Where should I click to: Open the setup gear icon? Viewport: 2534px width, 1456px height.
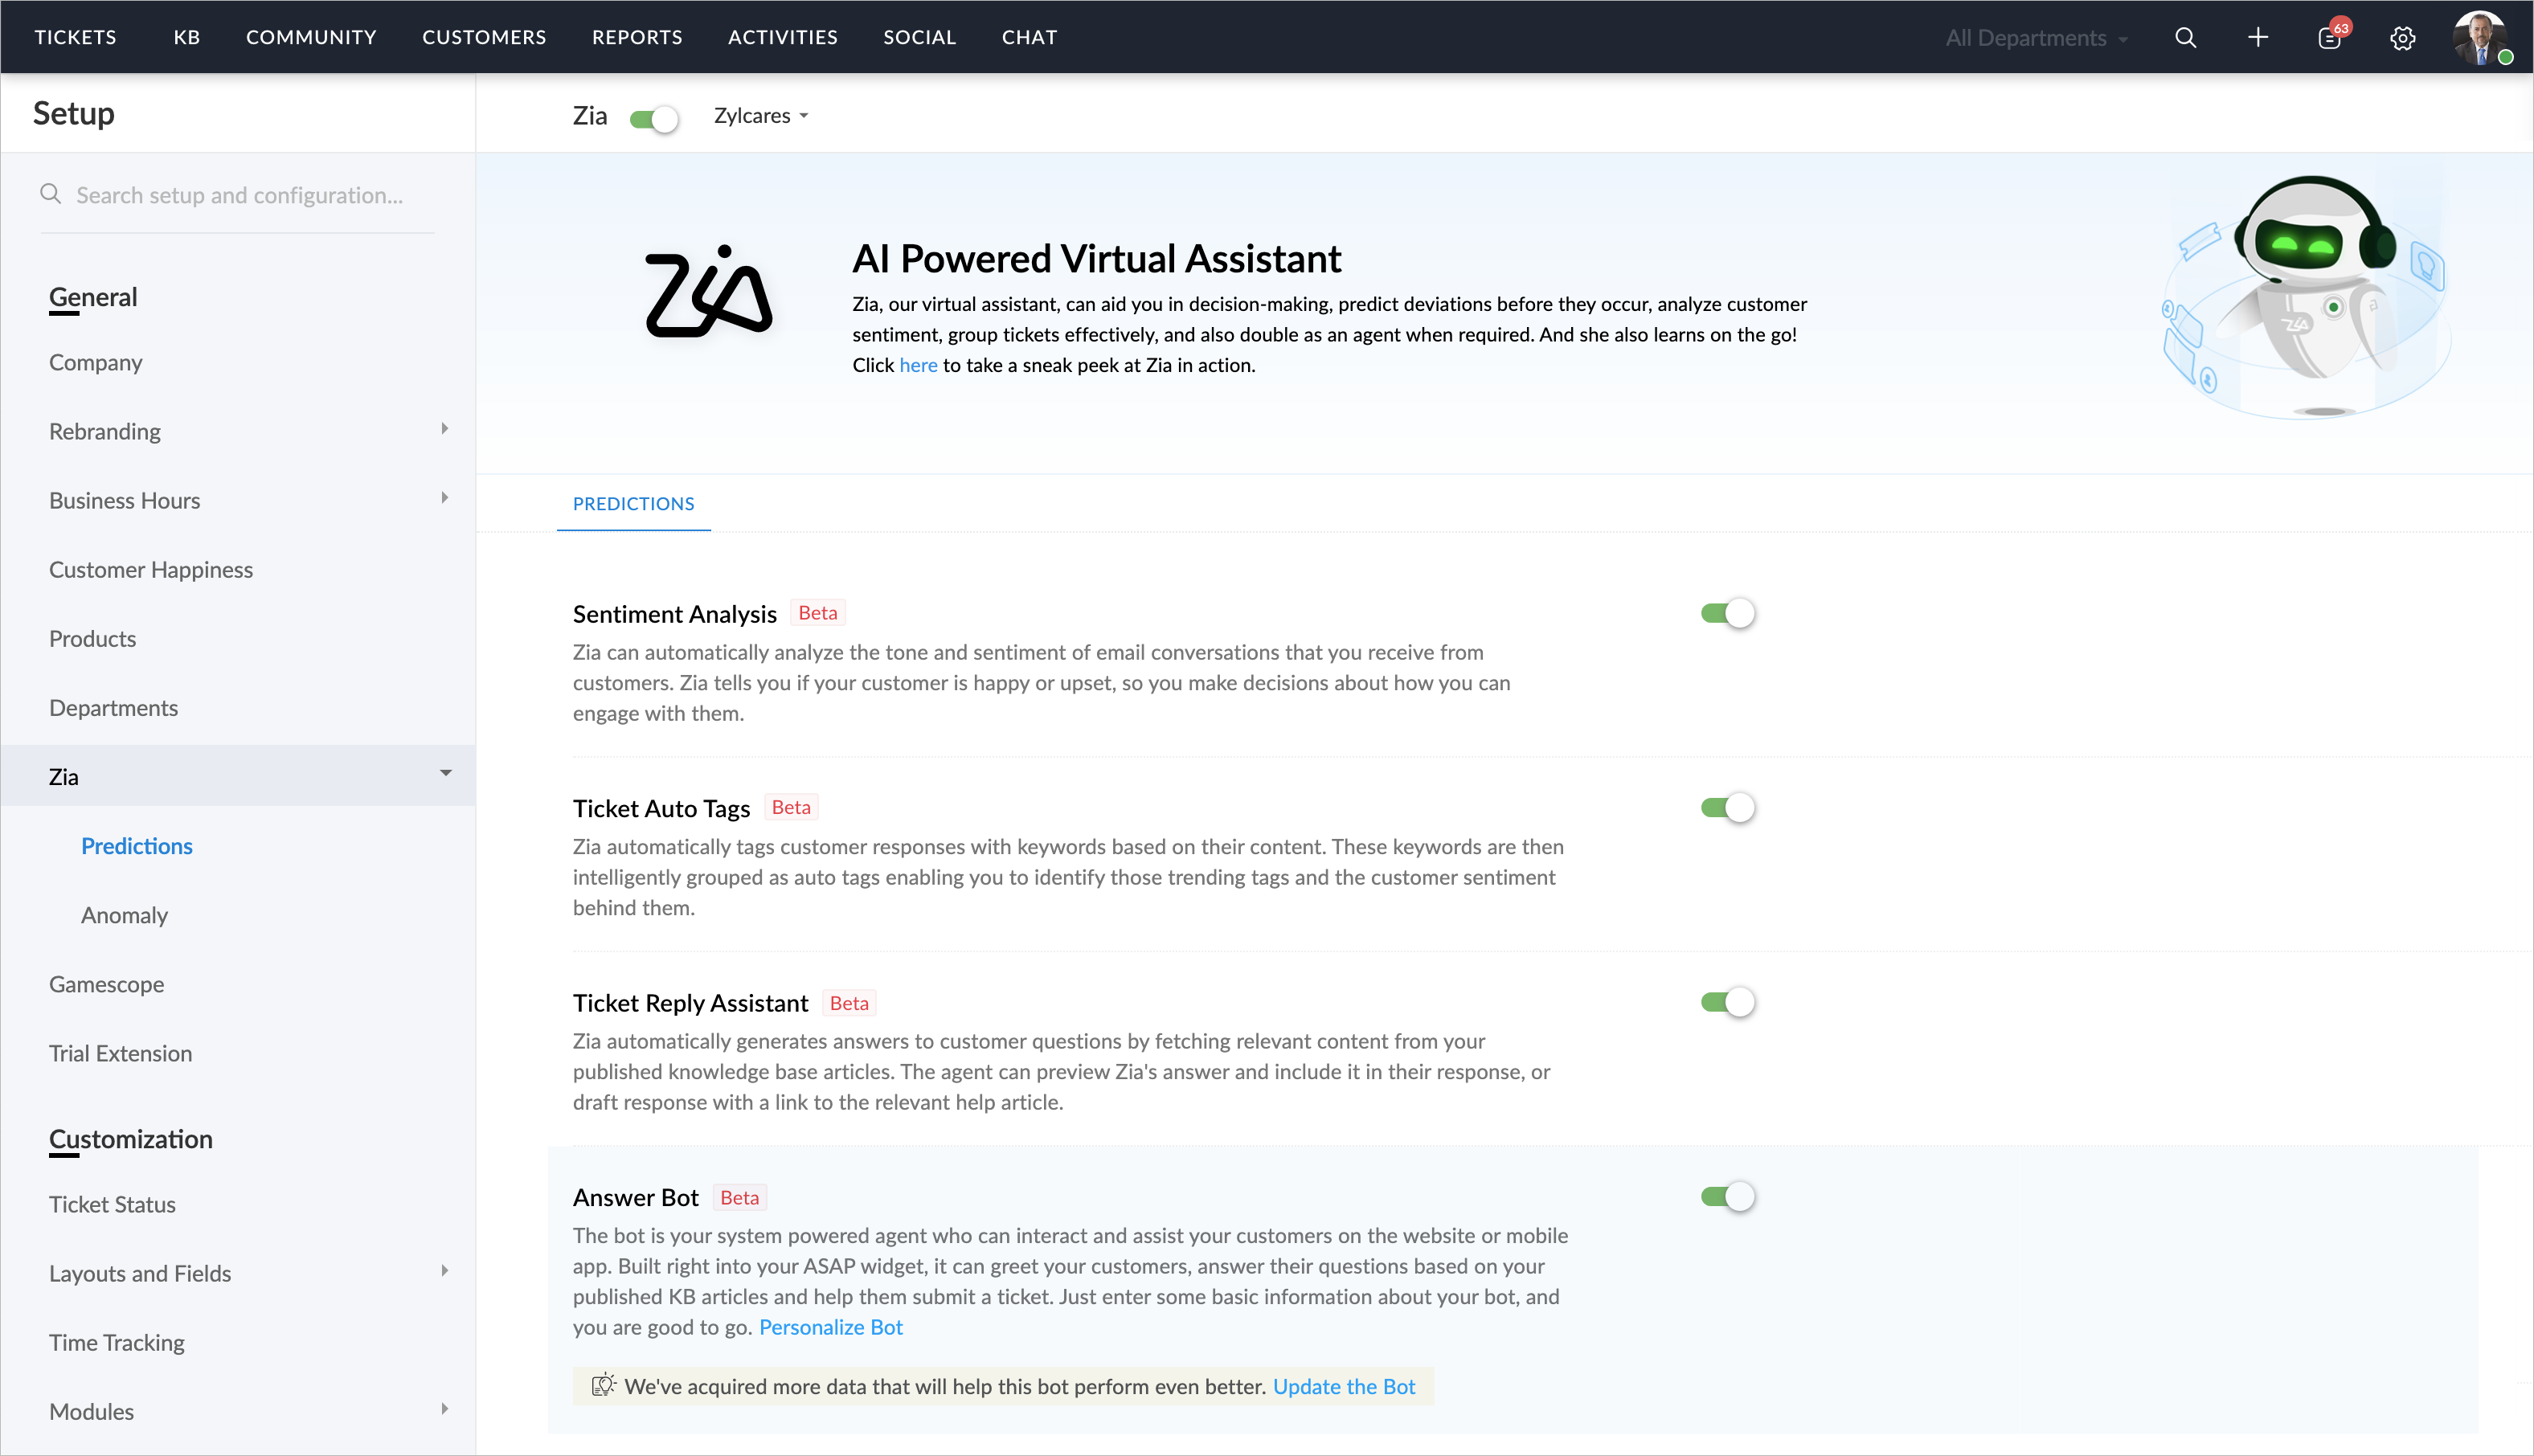point(2402,38)
